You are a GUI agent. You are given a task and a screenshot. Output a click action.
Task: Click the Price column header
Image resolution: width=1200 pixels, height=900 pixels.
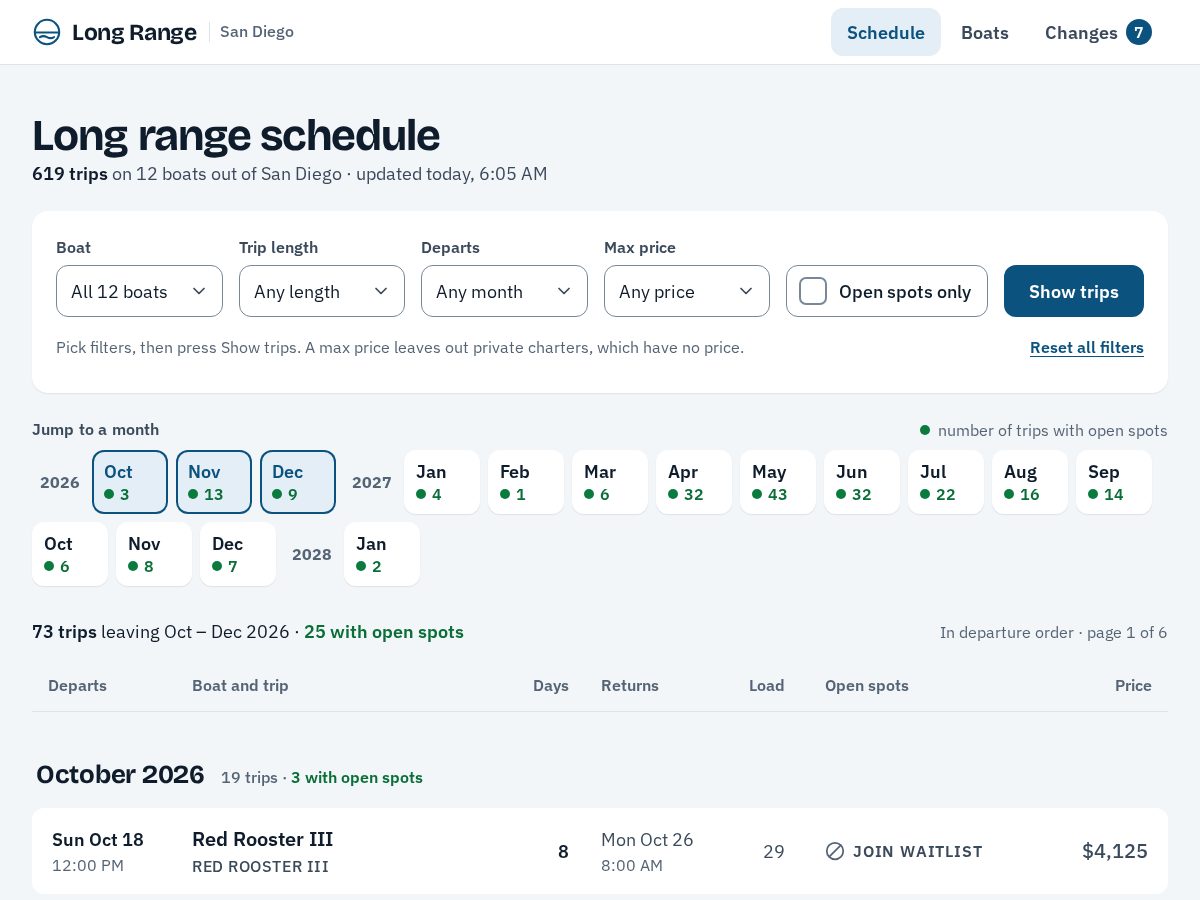[x=1133, y=686]
